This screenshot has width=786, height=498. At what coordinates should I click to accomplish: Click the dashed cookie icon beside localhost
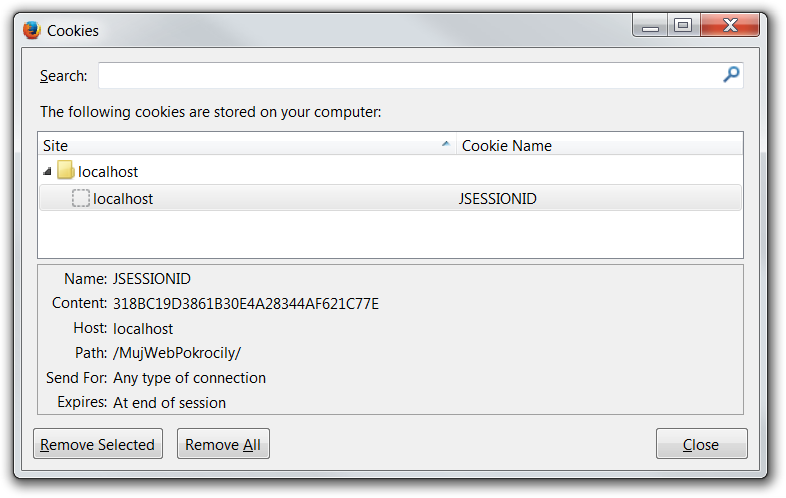click(81, 199)
